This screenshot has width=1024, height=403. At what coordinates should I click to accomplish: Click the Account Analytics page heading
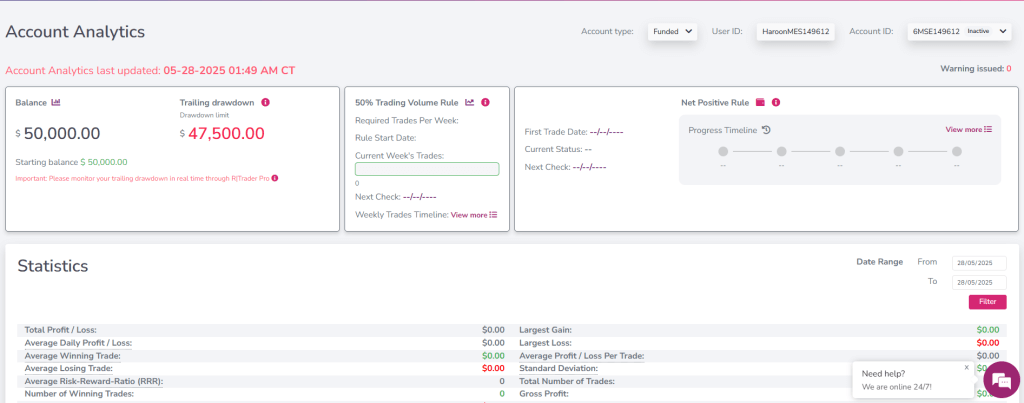point(75,31)
